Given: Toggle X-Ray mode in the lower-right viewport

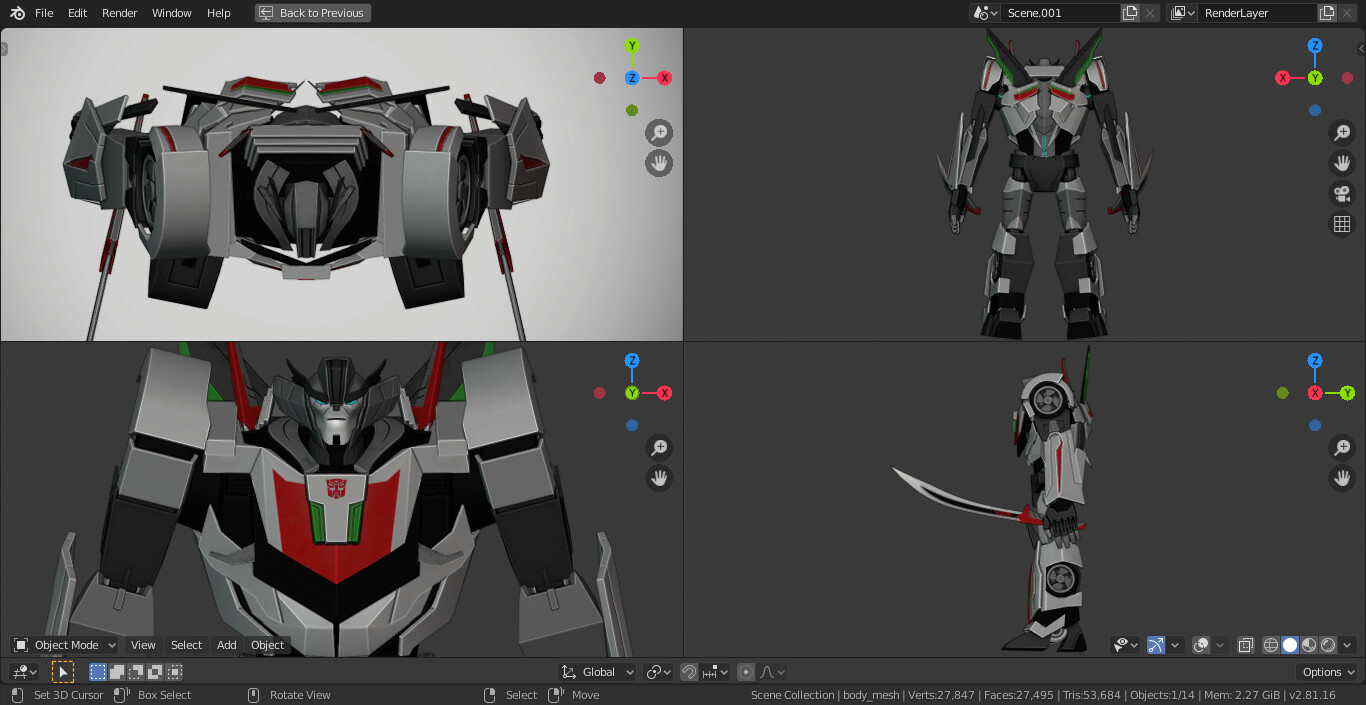Looking at the screenshot, I should 1245,645.
